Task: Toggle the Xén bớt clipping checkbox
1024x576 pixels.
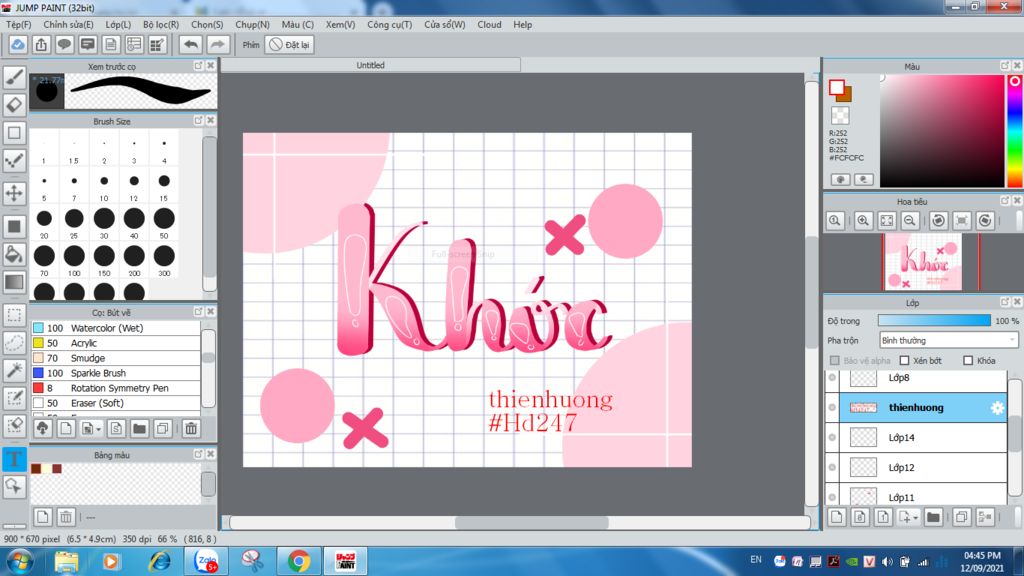Action: [x=904, y=360]
